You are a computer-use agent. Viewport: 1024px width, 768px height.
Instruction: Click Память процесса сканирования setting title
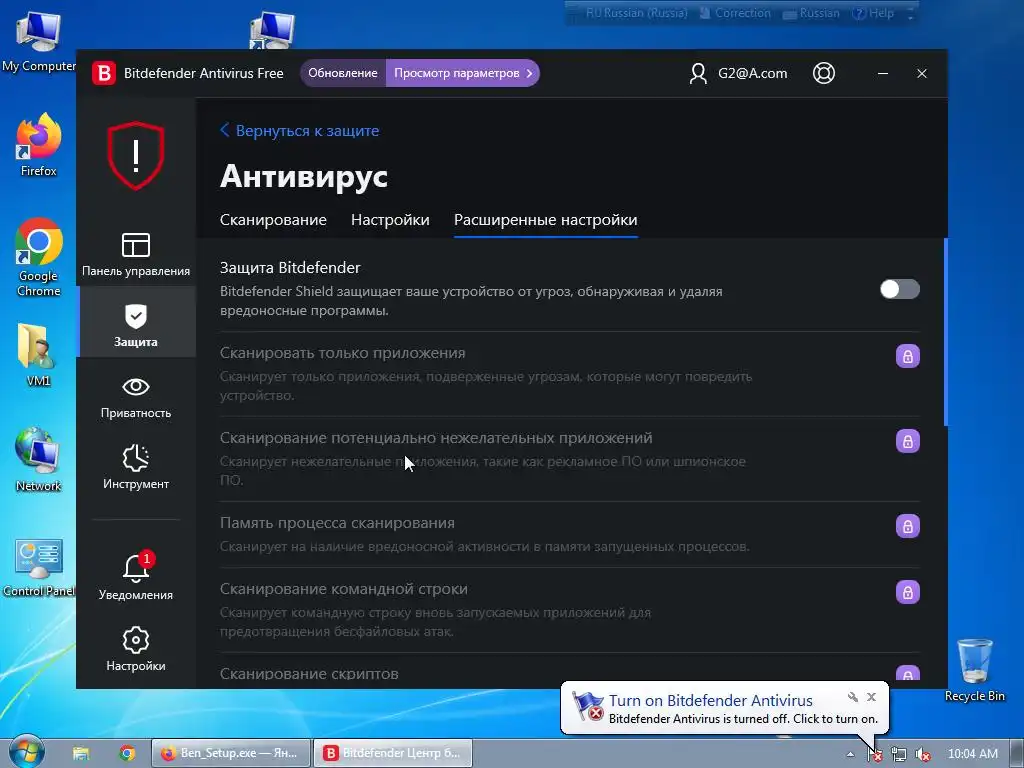point(337,523)
